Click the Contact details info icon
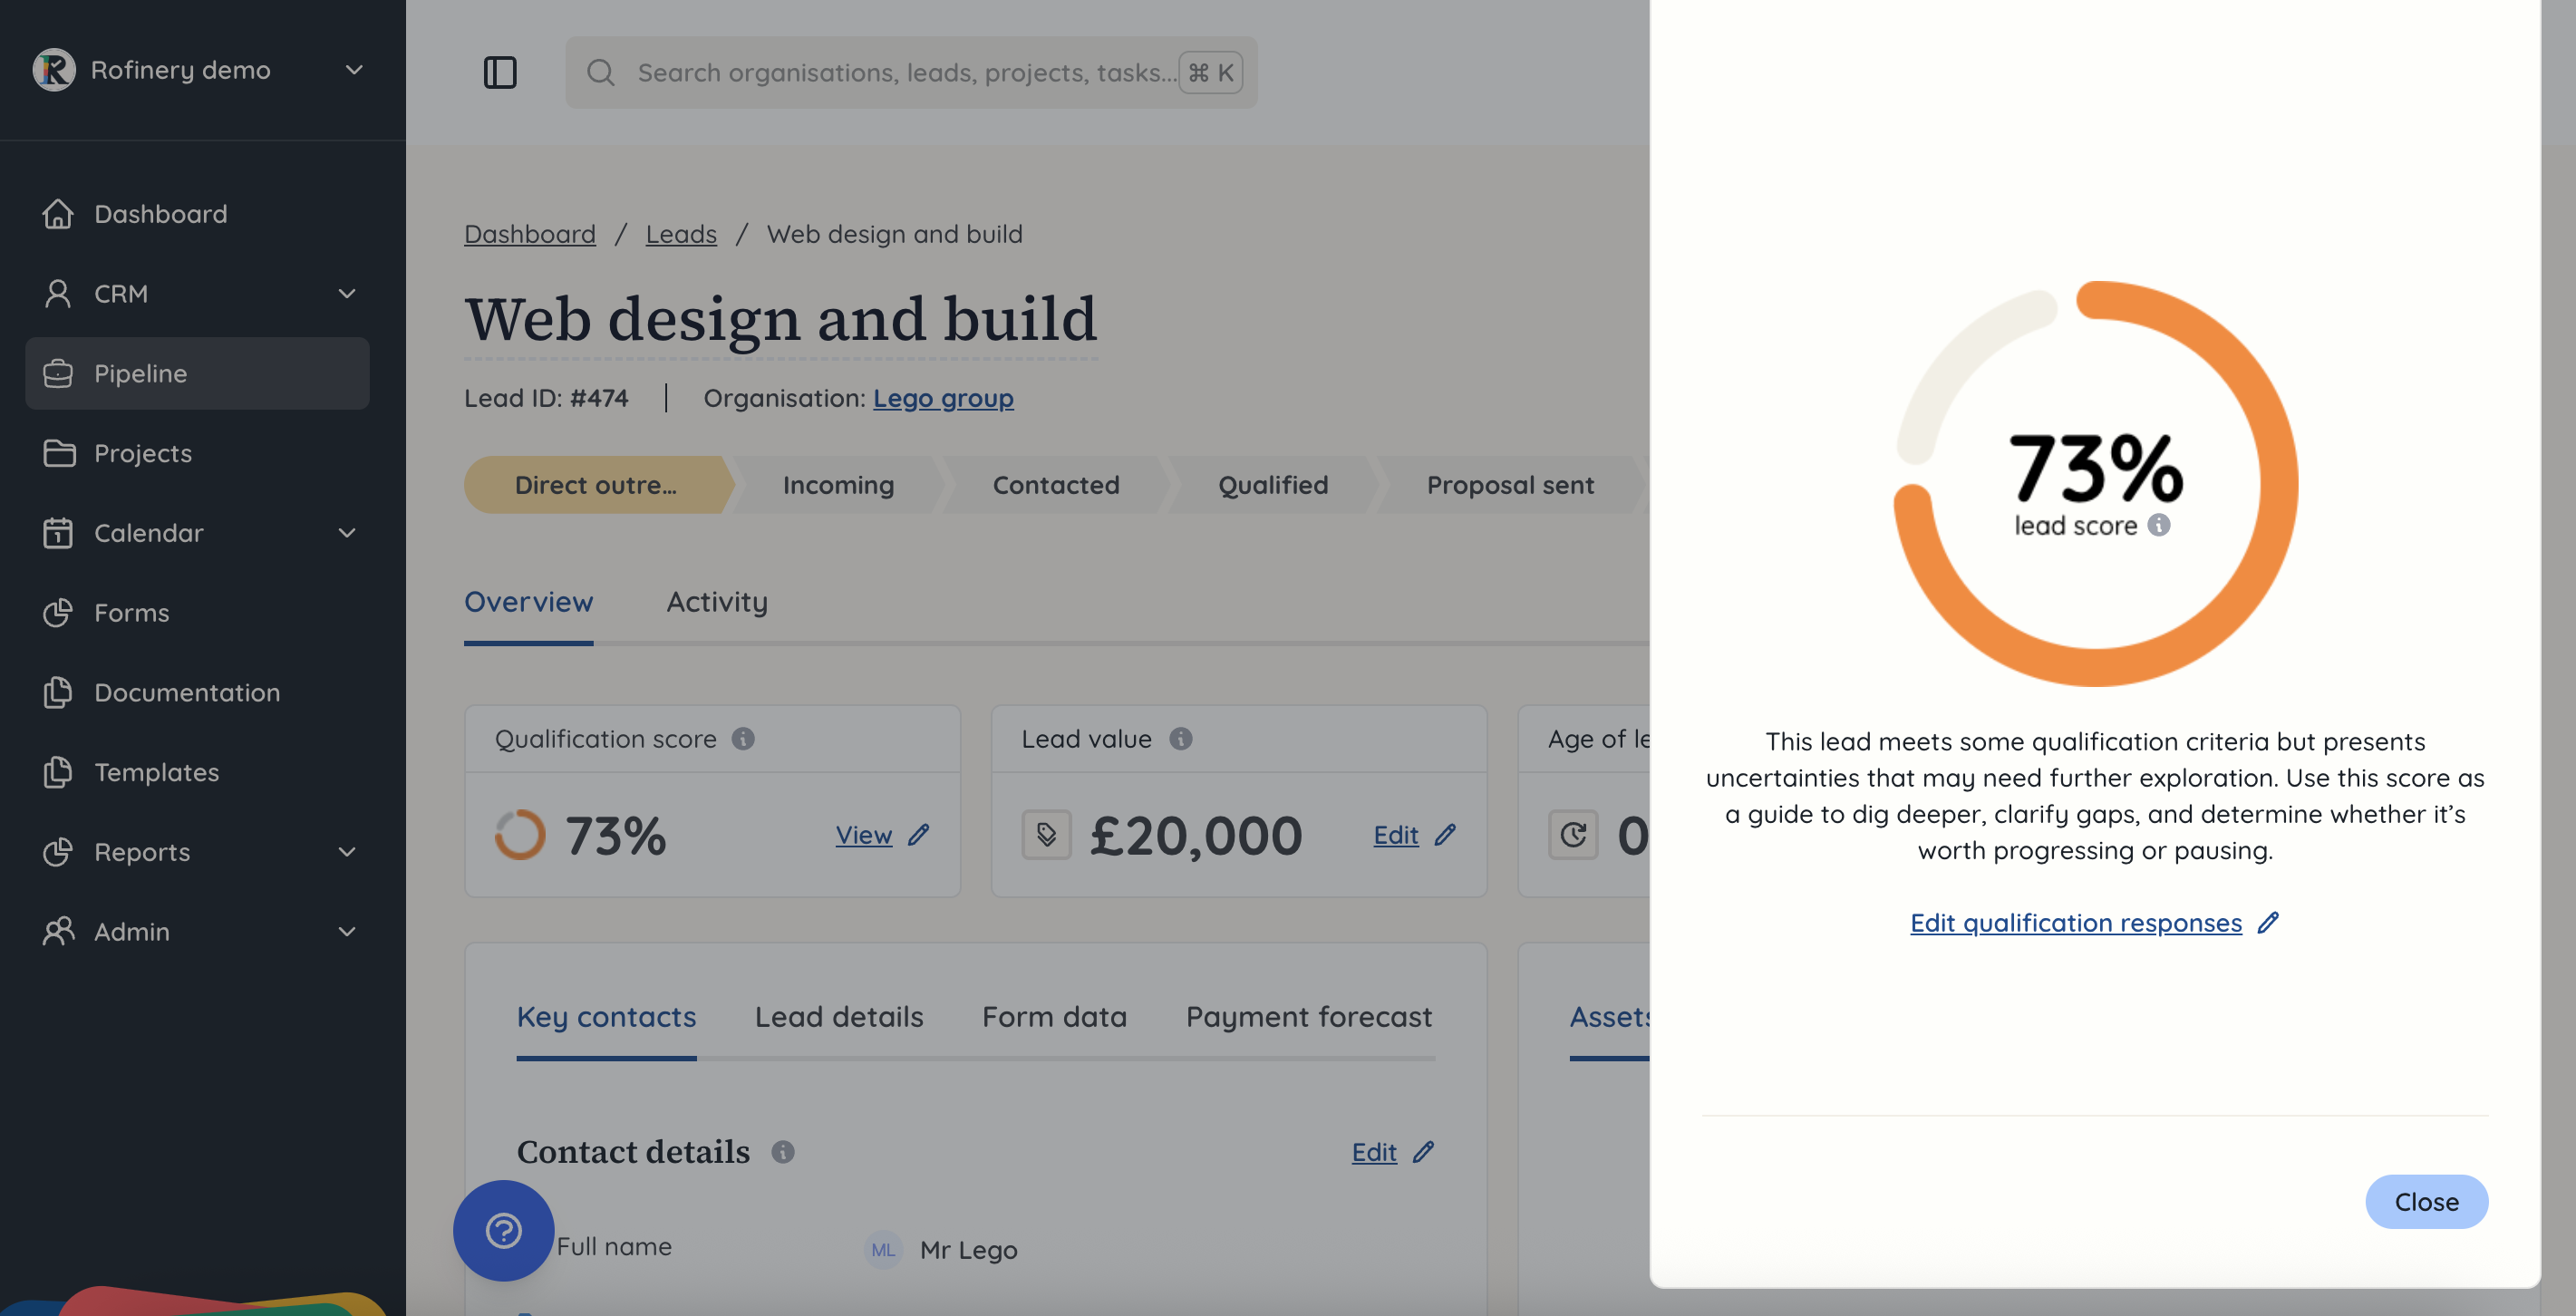 (x=783, y=1152)
